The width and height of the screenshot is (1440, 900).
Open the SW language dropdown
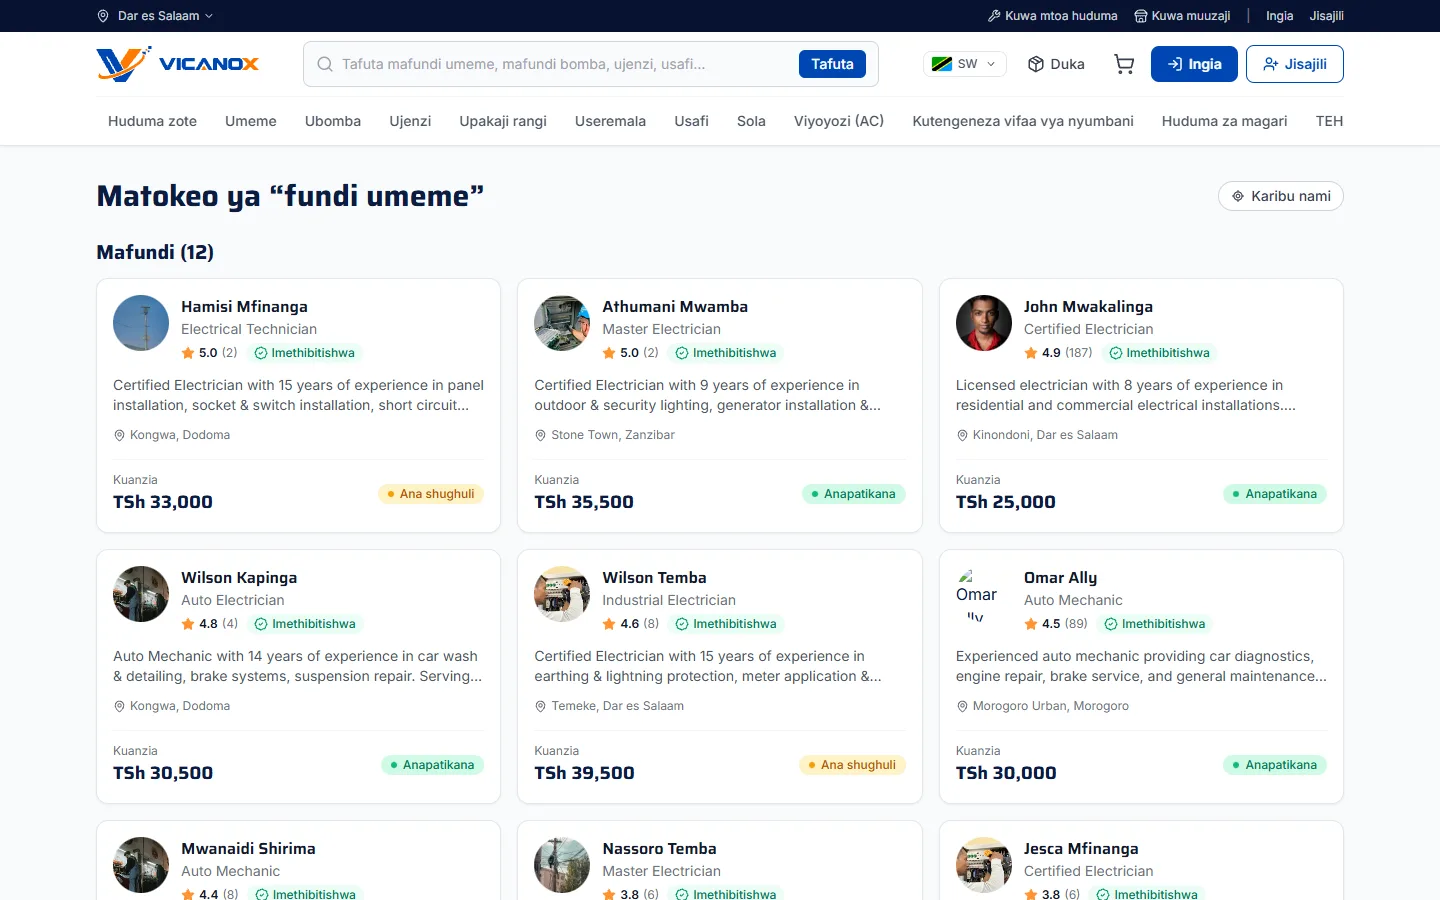click(x=964, y=64)
